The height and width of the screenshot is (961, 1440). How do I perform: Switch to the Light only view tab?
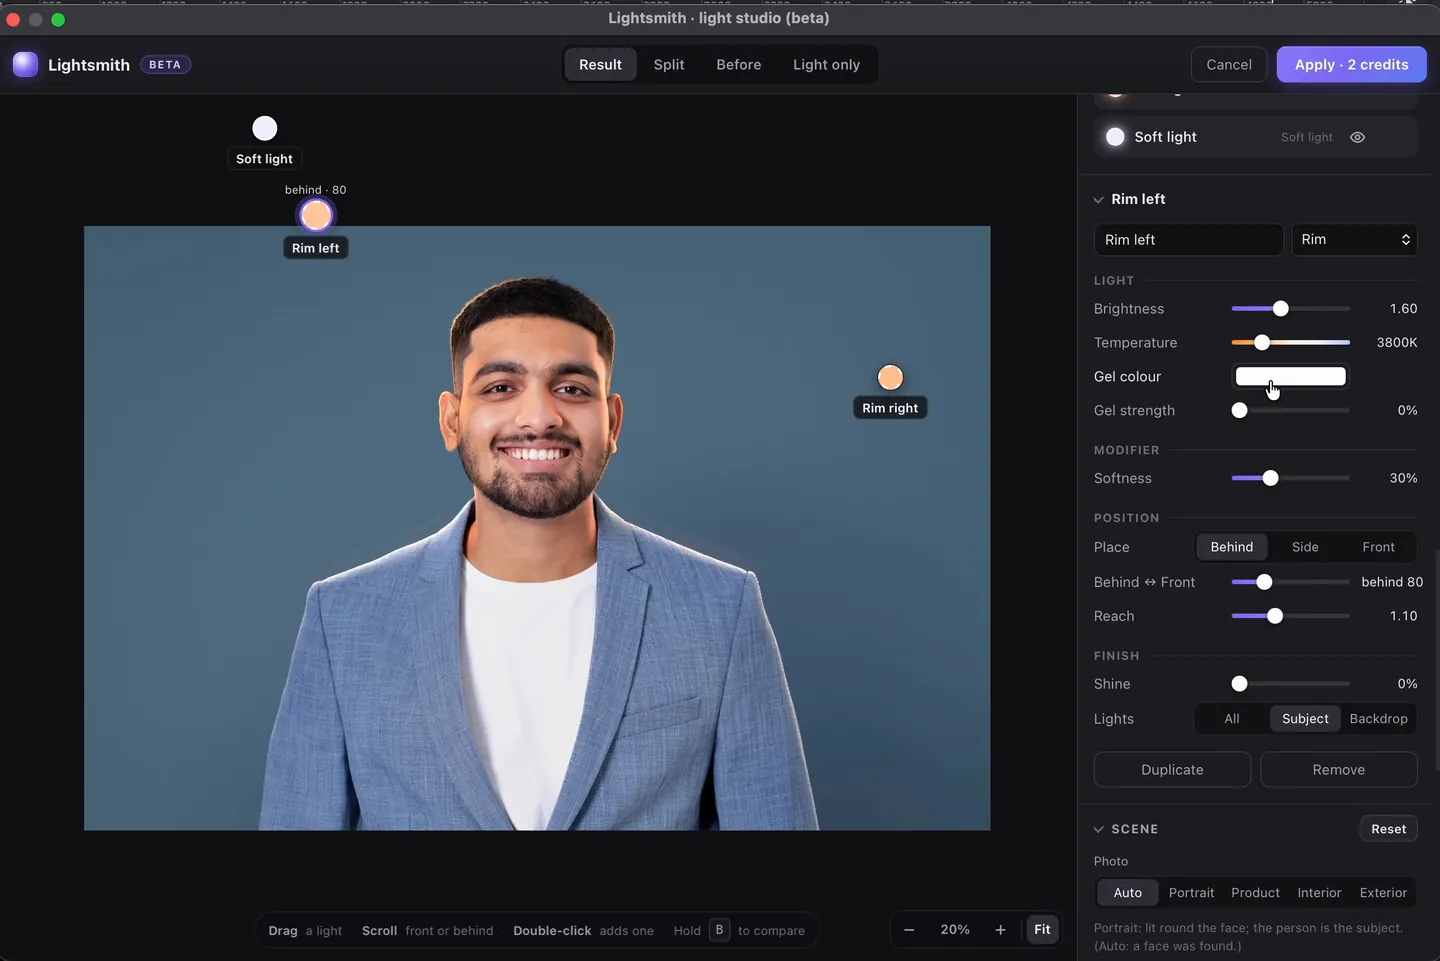click(826, 65)
